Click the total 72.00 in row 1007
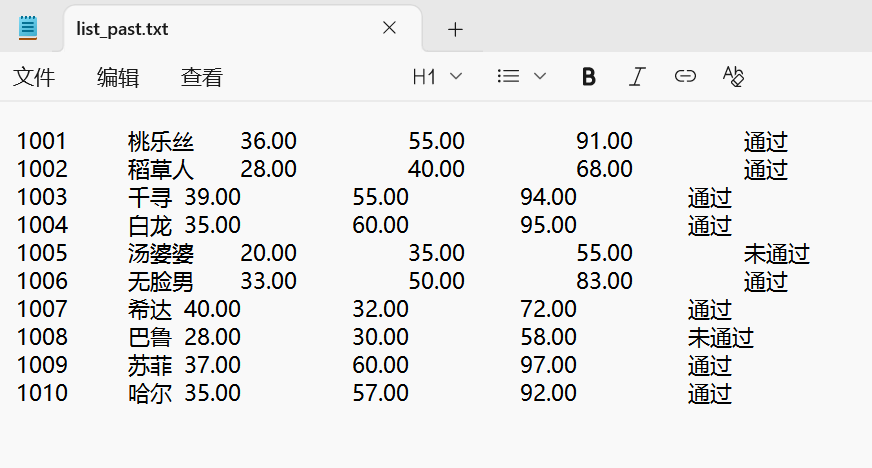872x468 pixels. 548,309
